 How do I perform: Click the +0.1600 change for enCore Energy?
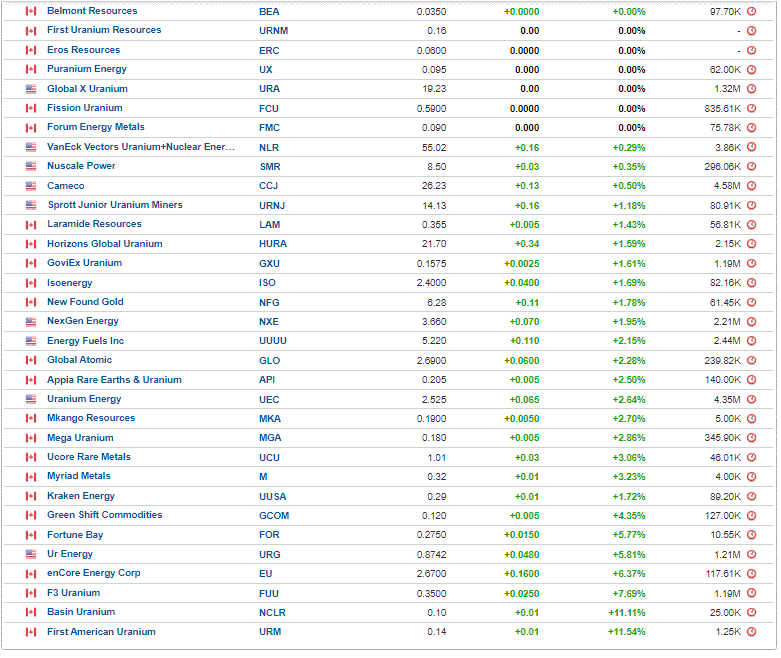(521, 574)
